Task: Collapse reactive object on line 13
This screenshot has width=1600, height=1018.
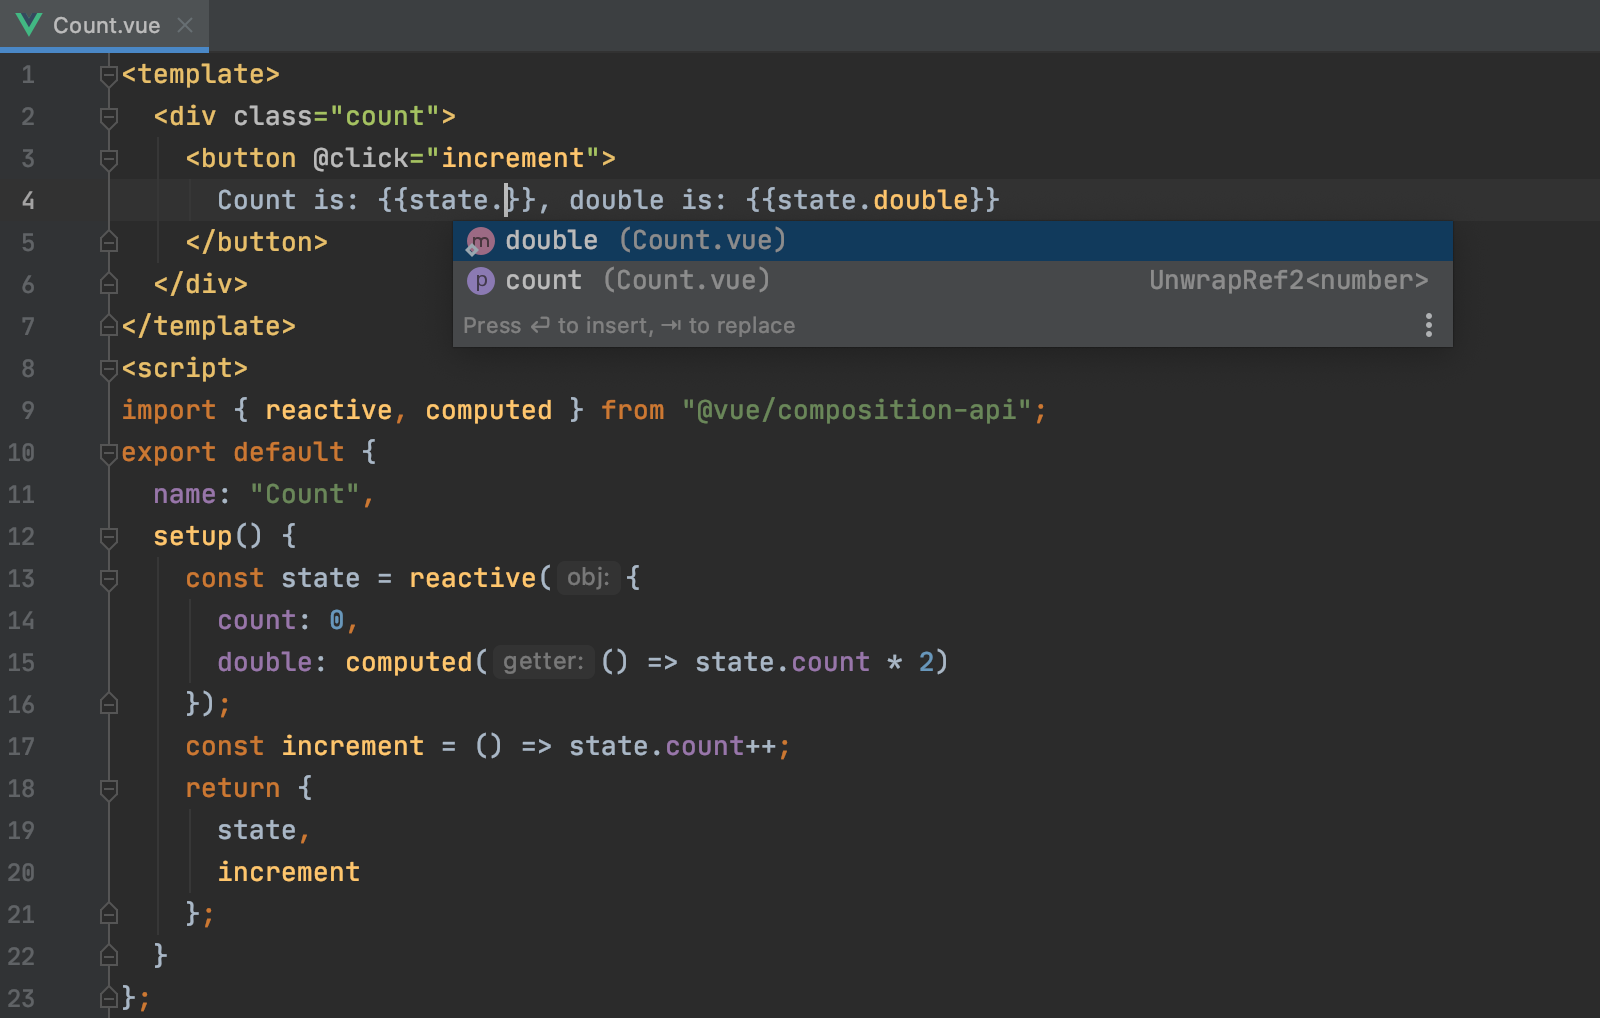Action: pyautogui.click(x=109, y=579)
